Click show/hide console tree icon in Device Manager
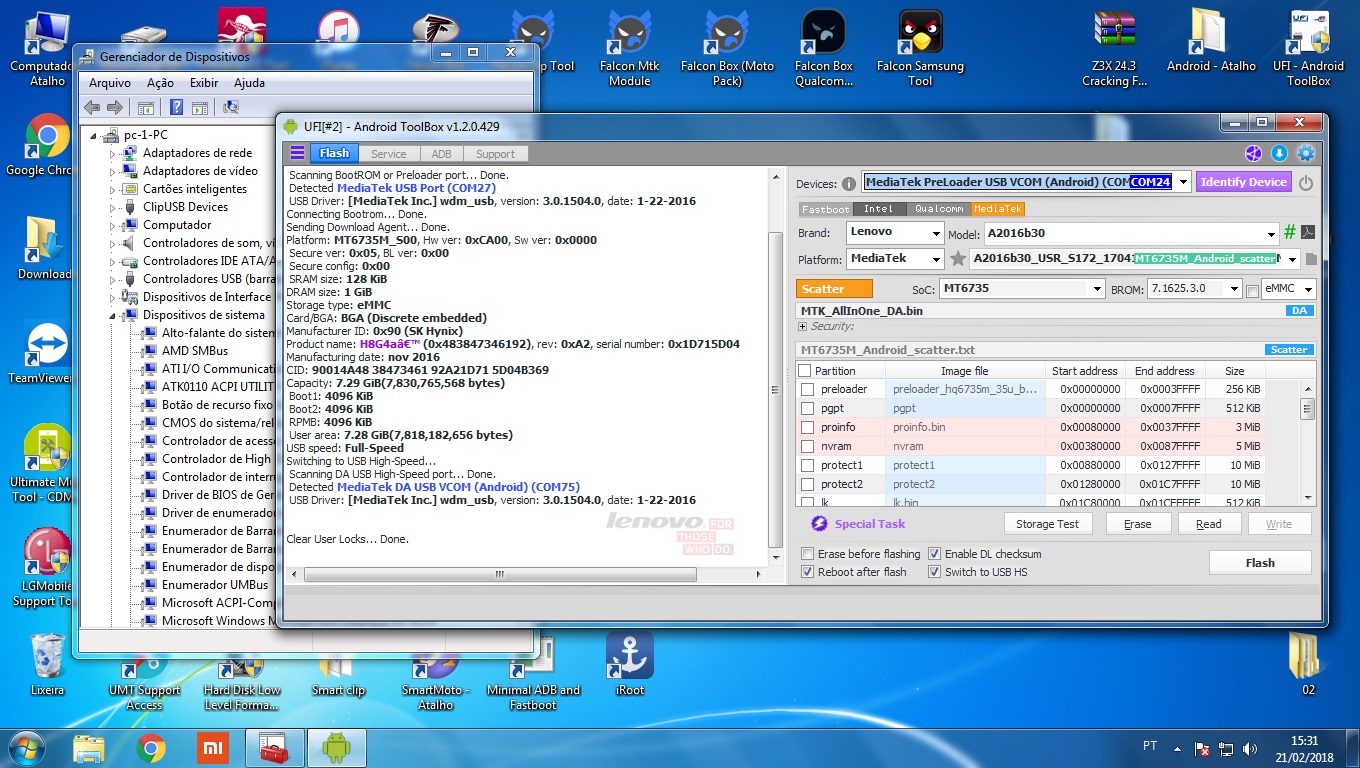This screenshot has width=1360, height=768. tap(145, 108)
